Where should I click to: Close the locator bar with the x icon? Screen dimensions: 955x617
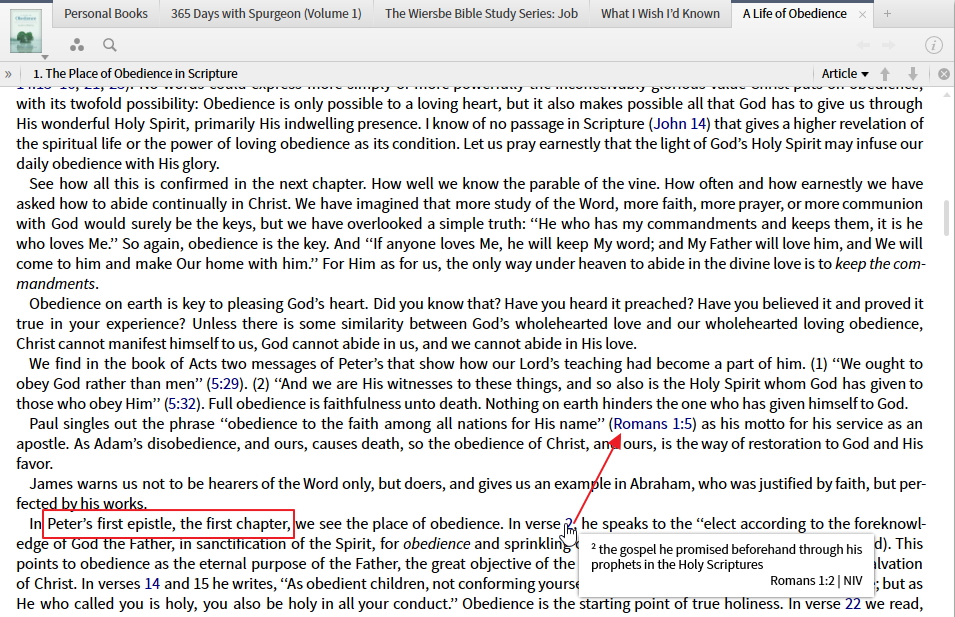[x=944, y=74]
